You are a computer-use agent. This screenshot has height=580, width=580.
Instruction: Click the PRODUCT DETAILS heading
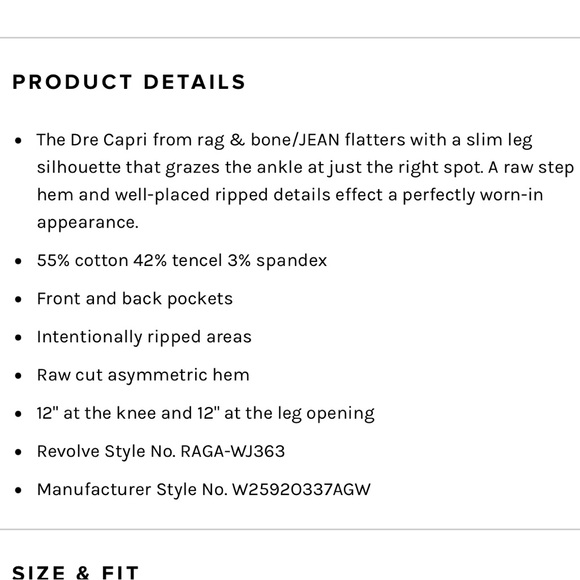click(x=129, y=82)
